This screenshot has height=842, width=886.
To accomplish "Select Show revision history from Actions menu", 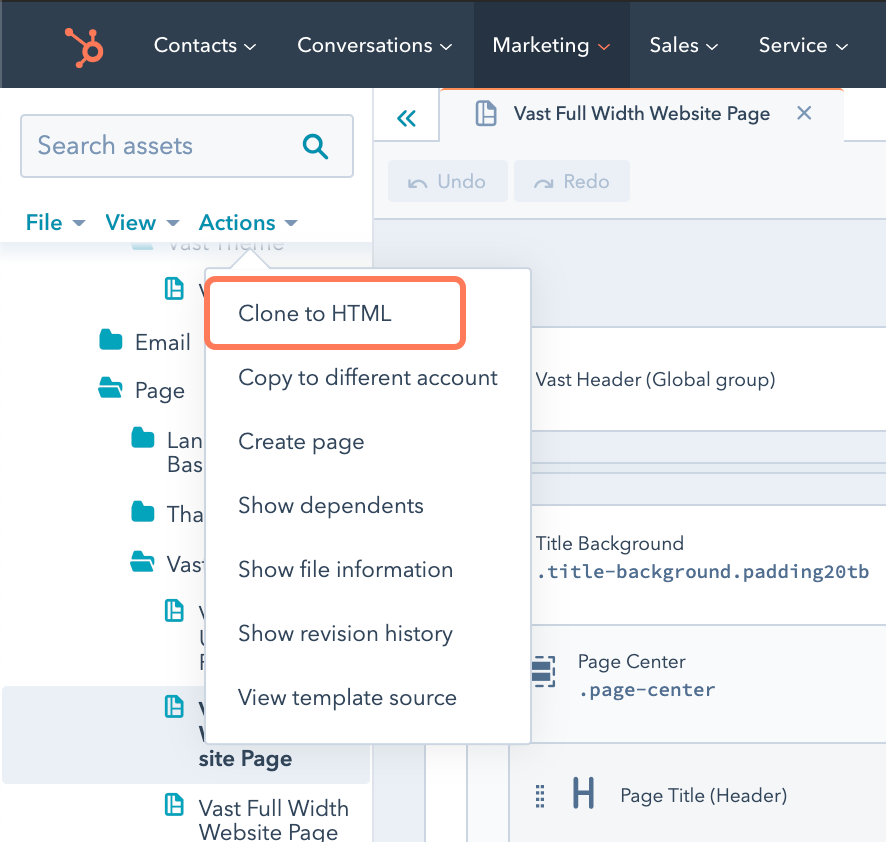I will pyautogui.click(x=345, y=633).
